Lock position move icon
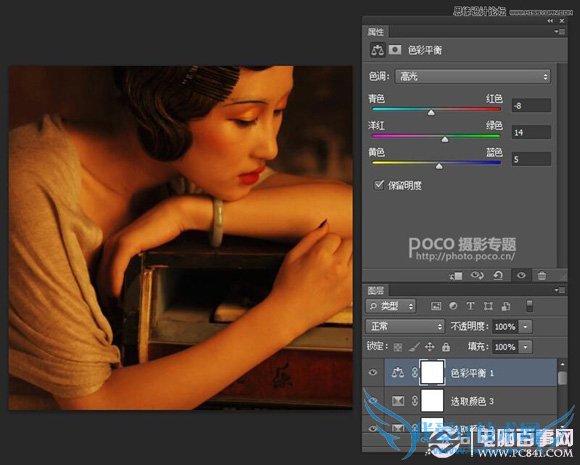The image size is (580, 465). [429, 347]
